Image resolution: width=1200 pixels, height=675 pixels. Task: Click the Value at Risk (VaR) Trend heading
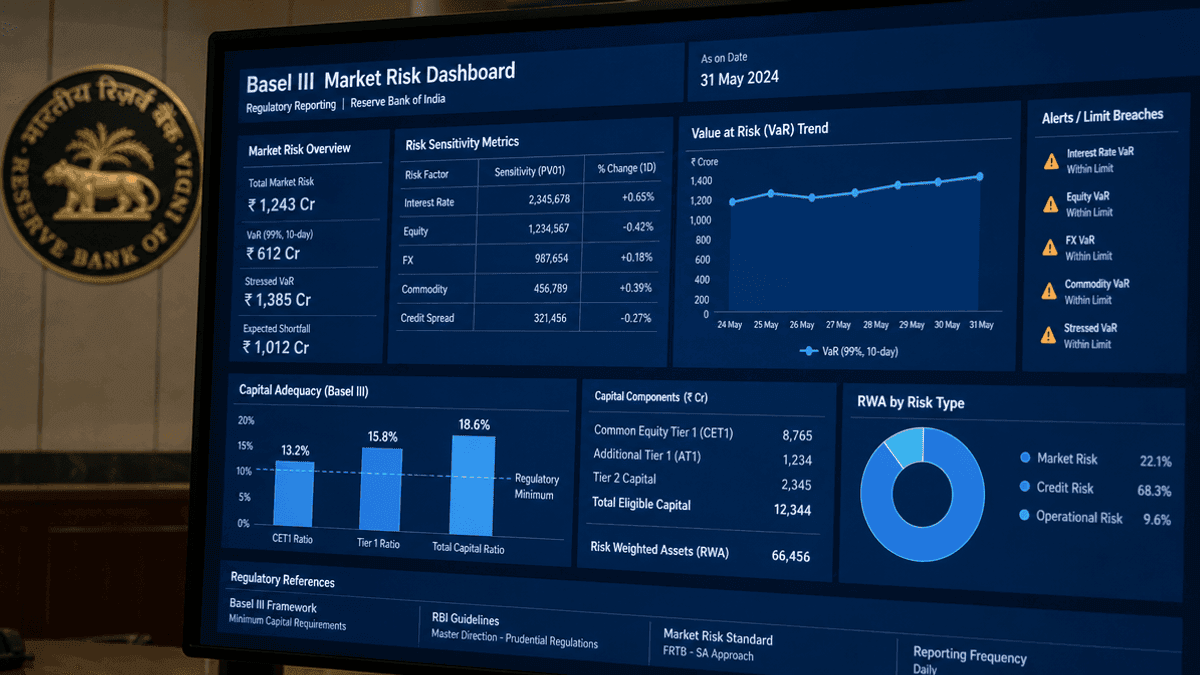(760, 129)
